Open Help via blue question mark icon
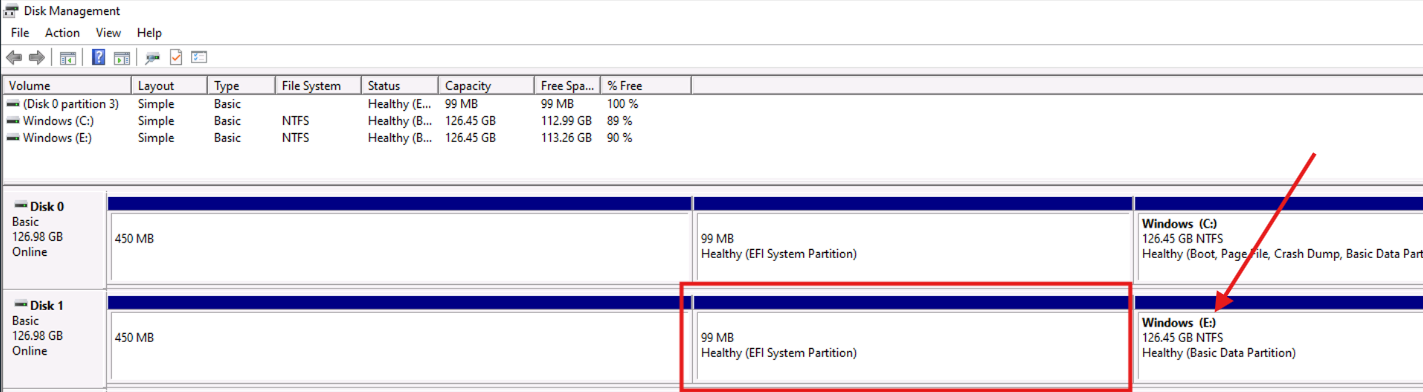Viewport: 1423px width, 392px height. (99, 58)
